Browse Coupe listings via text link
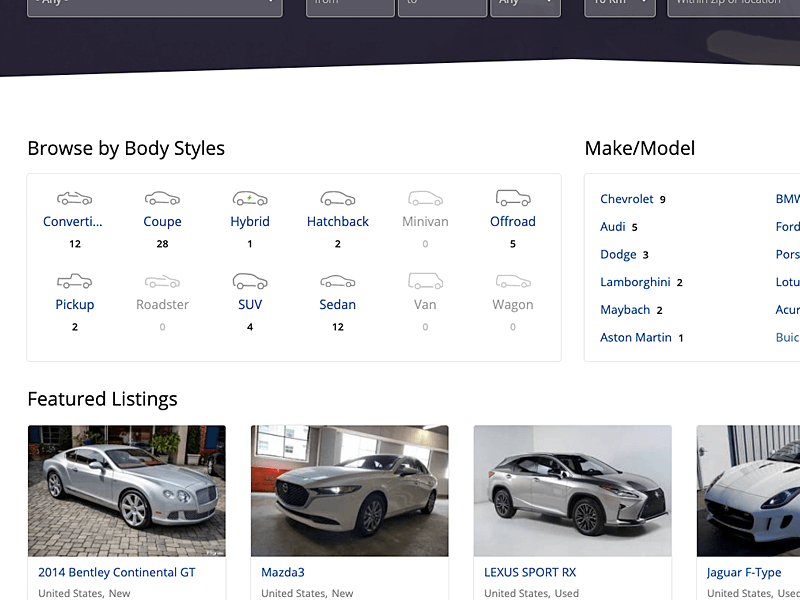This screenshot has width=800, height=600. (162, 221)
